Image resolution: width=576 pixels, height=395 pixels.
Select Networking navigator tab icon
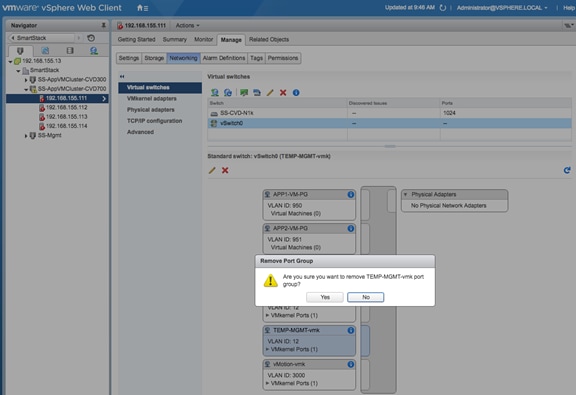(94, 51)
